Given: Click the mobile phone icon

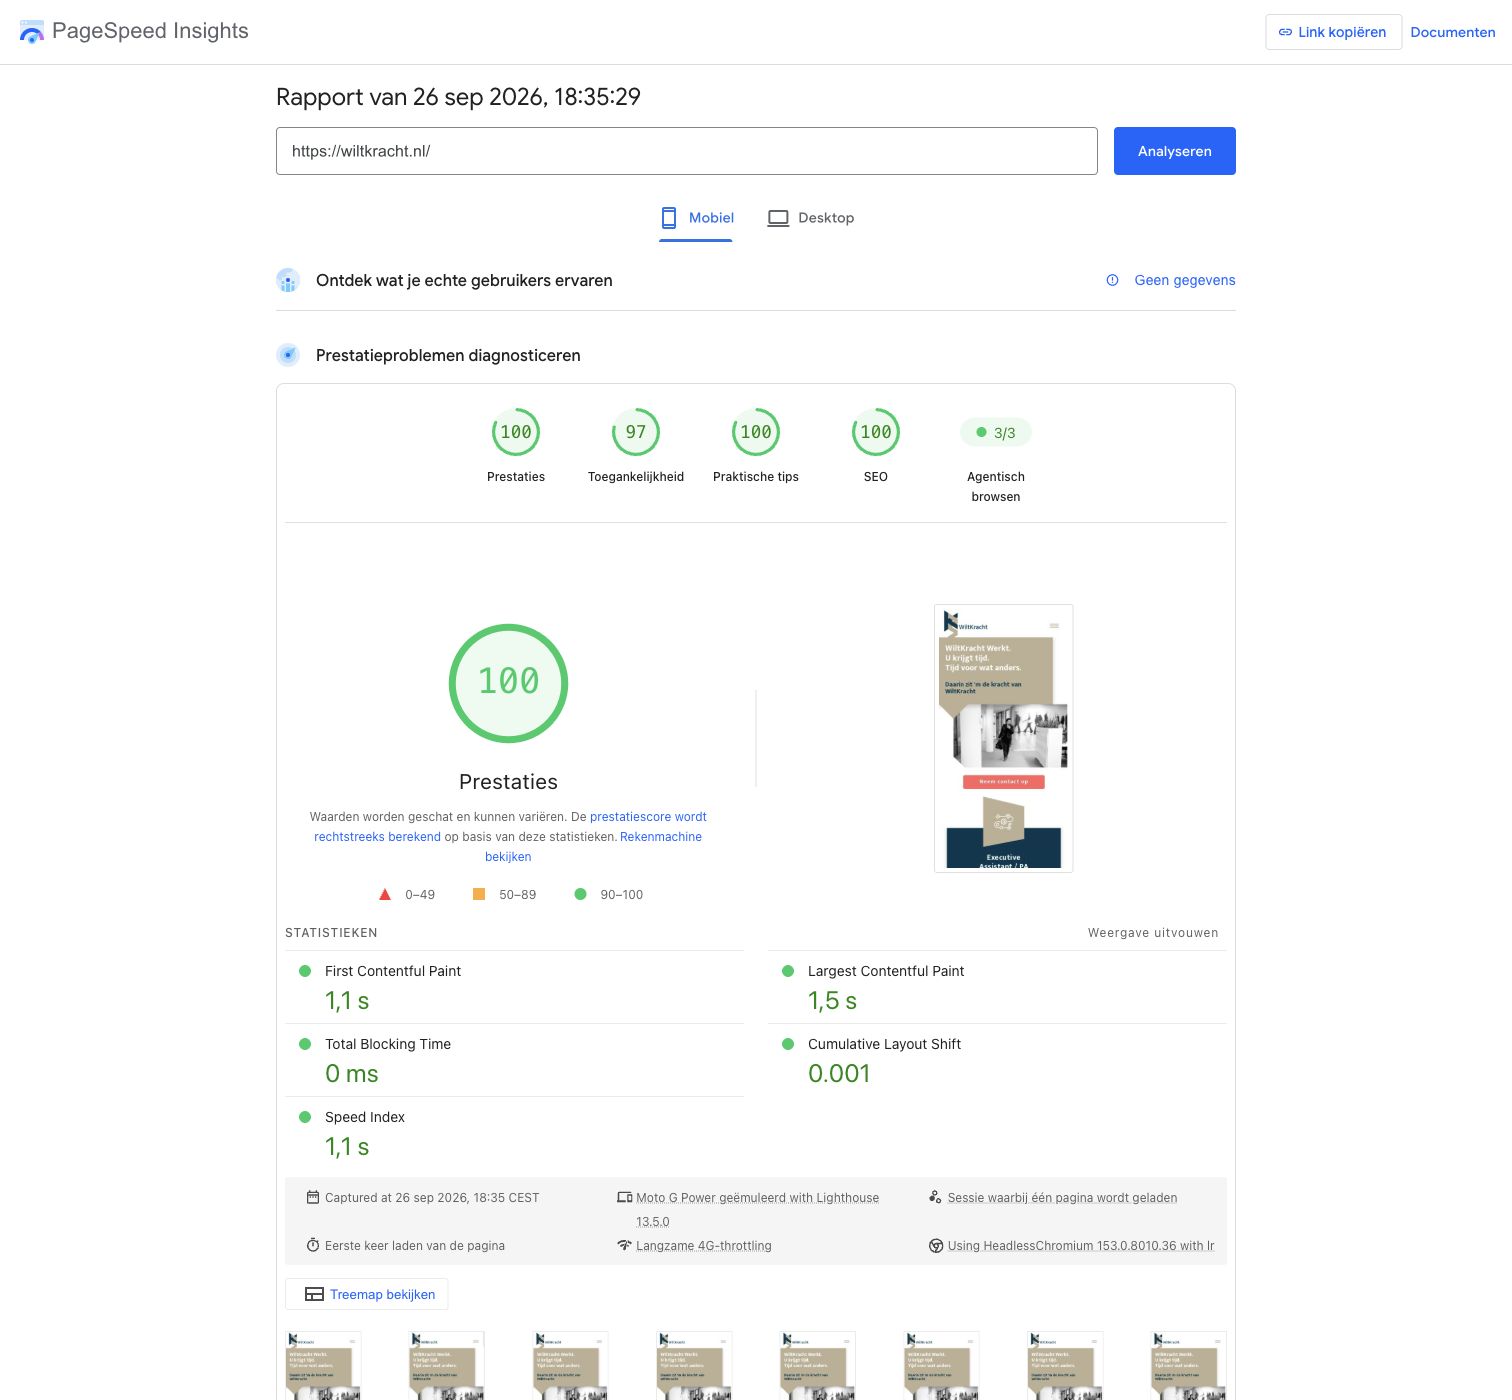Looking at the screenshot, I should pyautogui.click(x=669, y=218).
